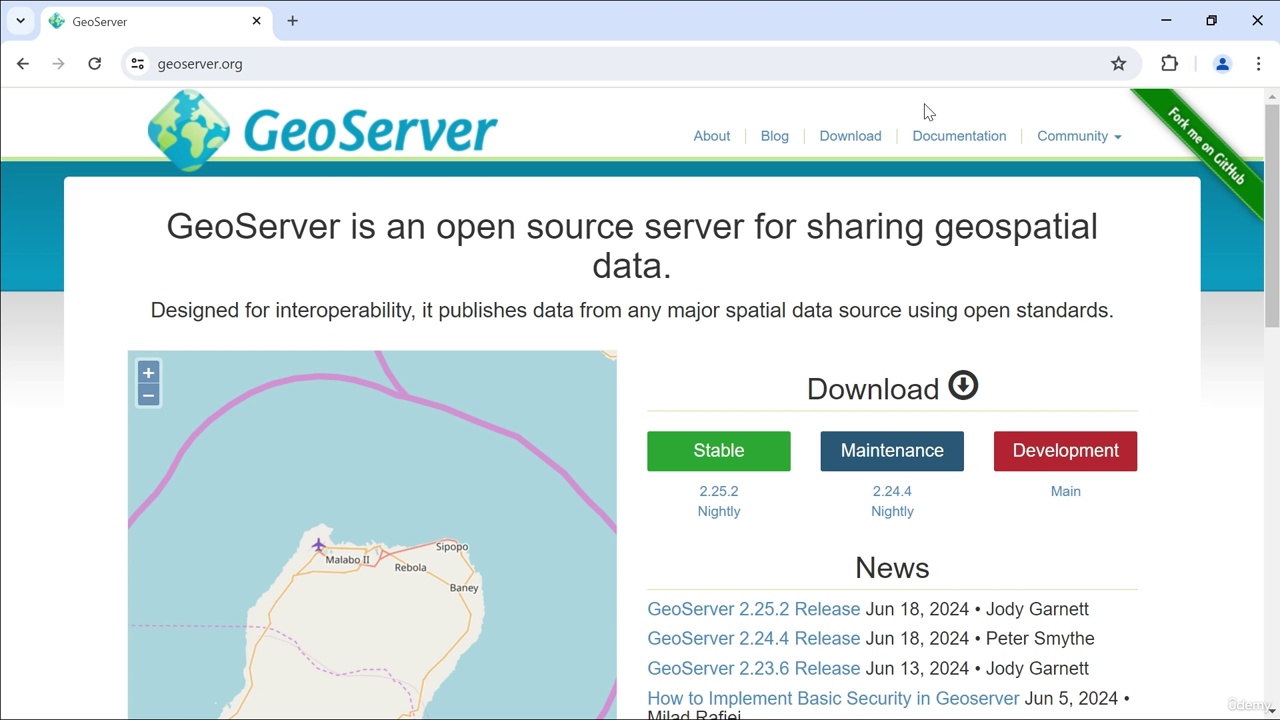The height and width of the screenshot is (720, 1280).
Task: Open the About menu item
Action: coord(712,136)
